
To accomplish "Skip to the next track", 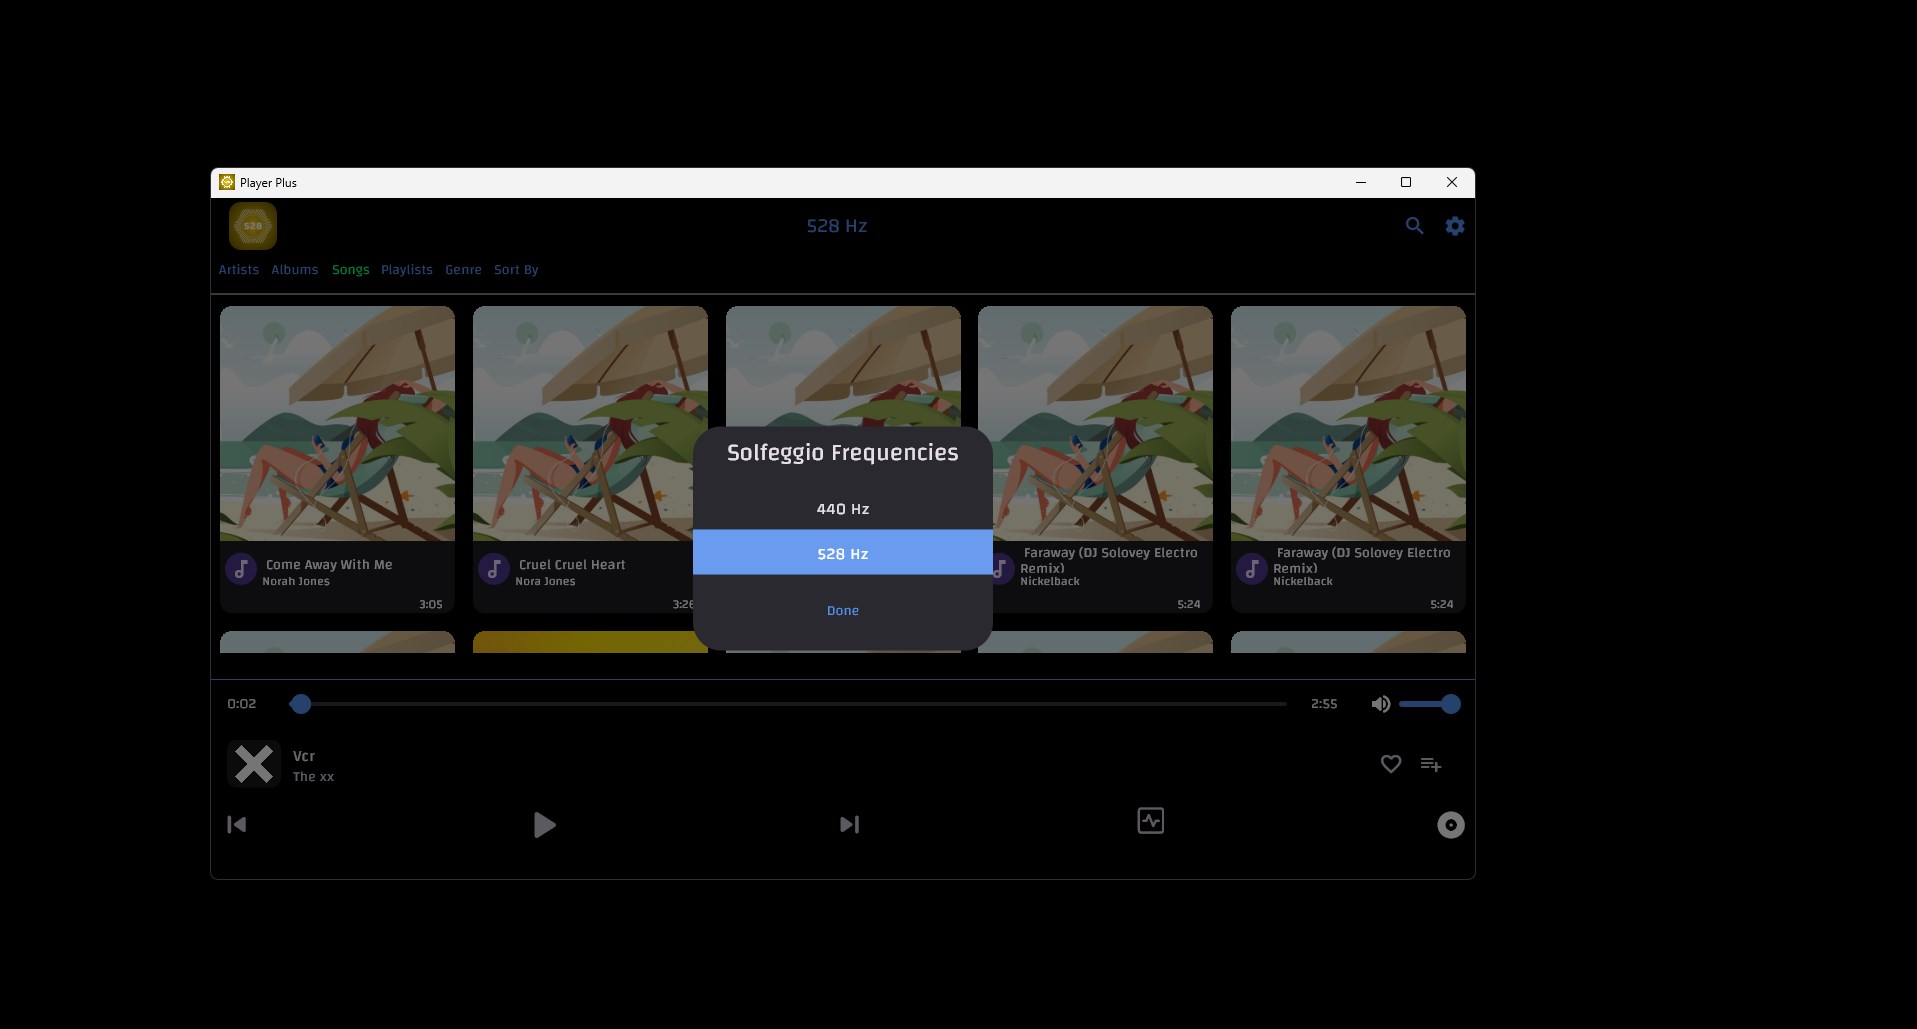I will coord(849,825).
